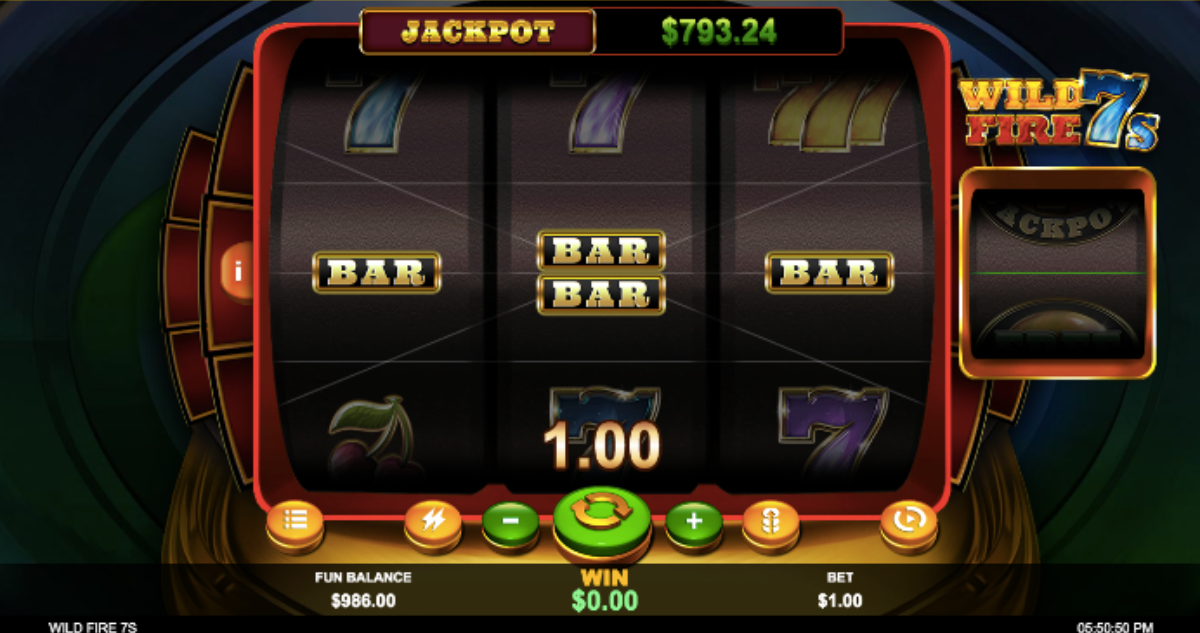Open game info with orange i button
The width and height of the screenshot is (1200, 633).
[238, 270]
